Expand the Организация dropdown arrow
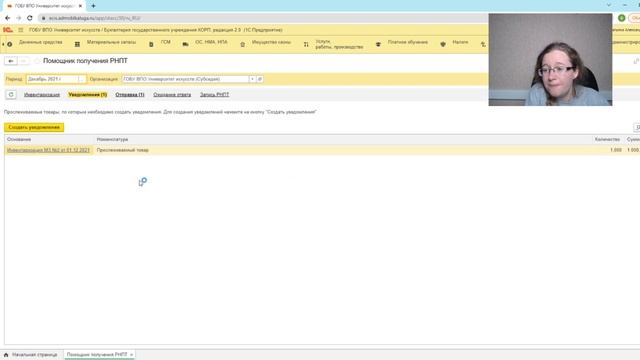The height and width of the screenshot is (360, 640). [x=252, y=79]
